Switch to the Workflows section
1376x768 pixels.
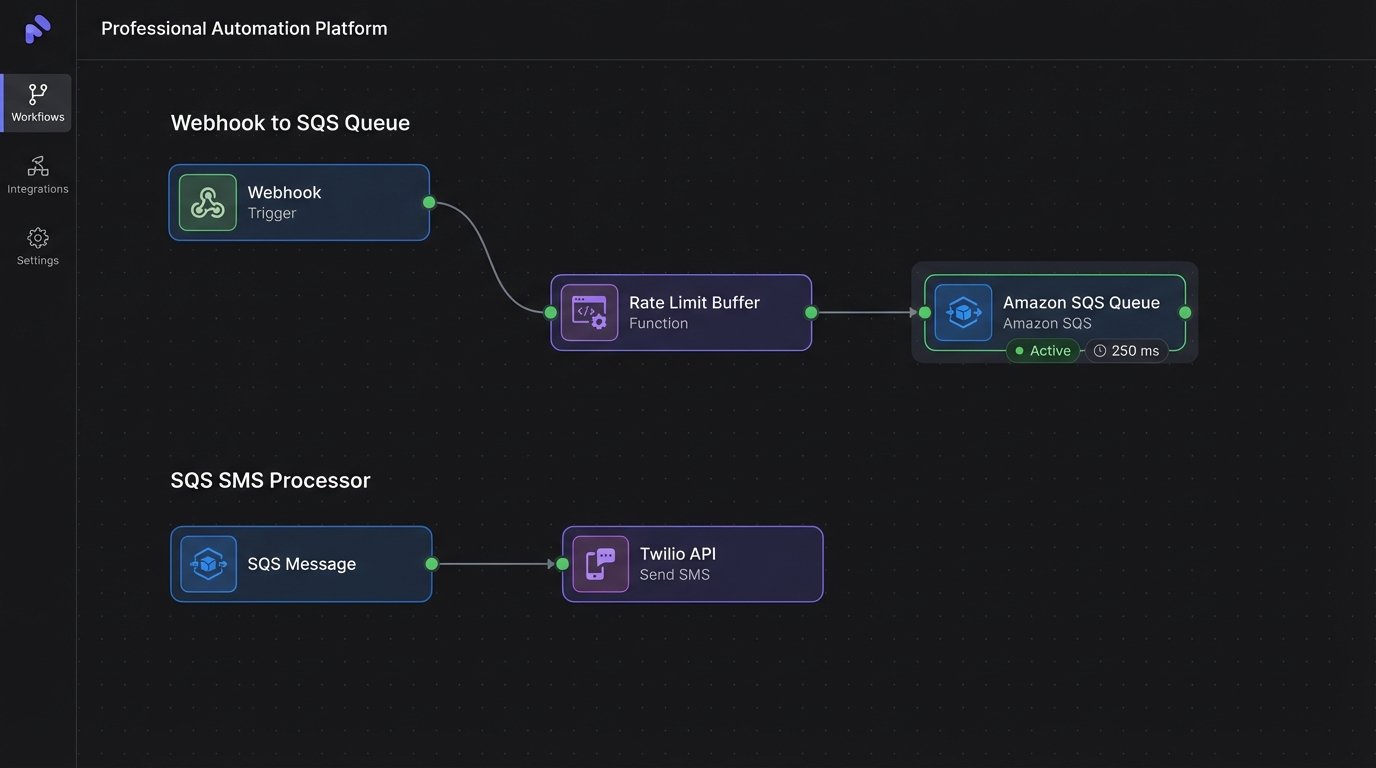coord(37,100)
